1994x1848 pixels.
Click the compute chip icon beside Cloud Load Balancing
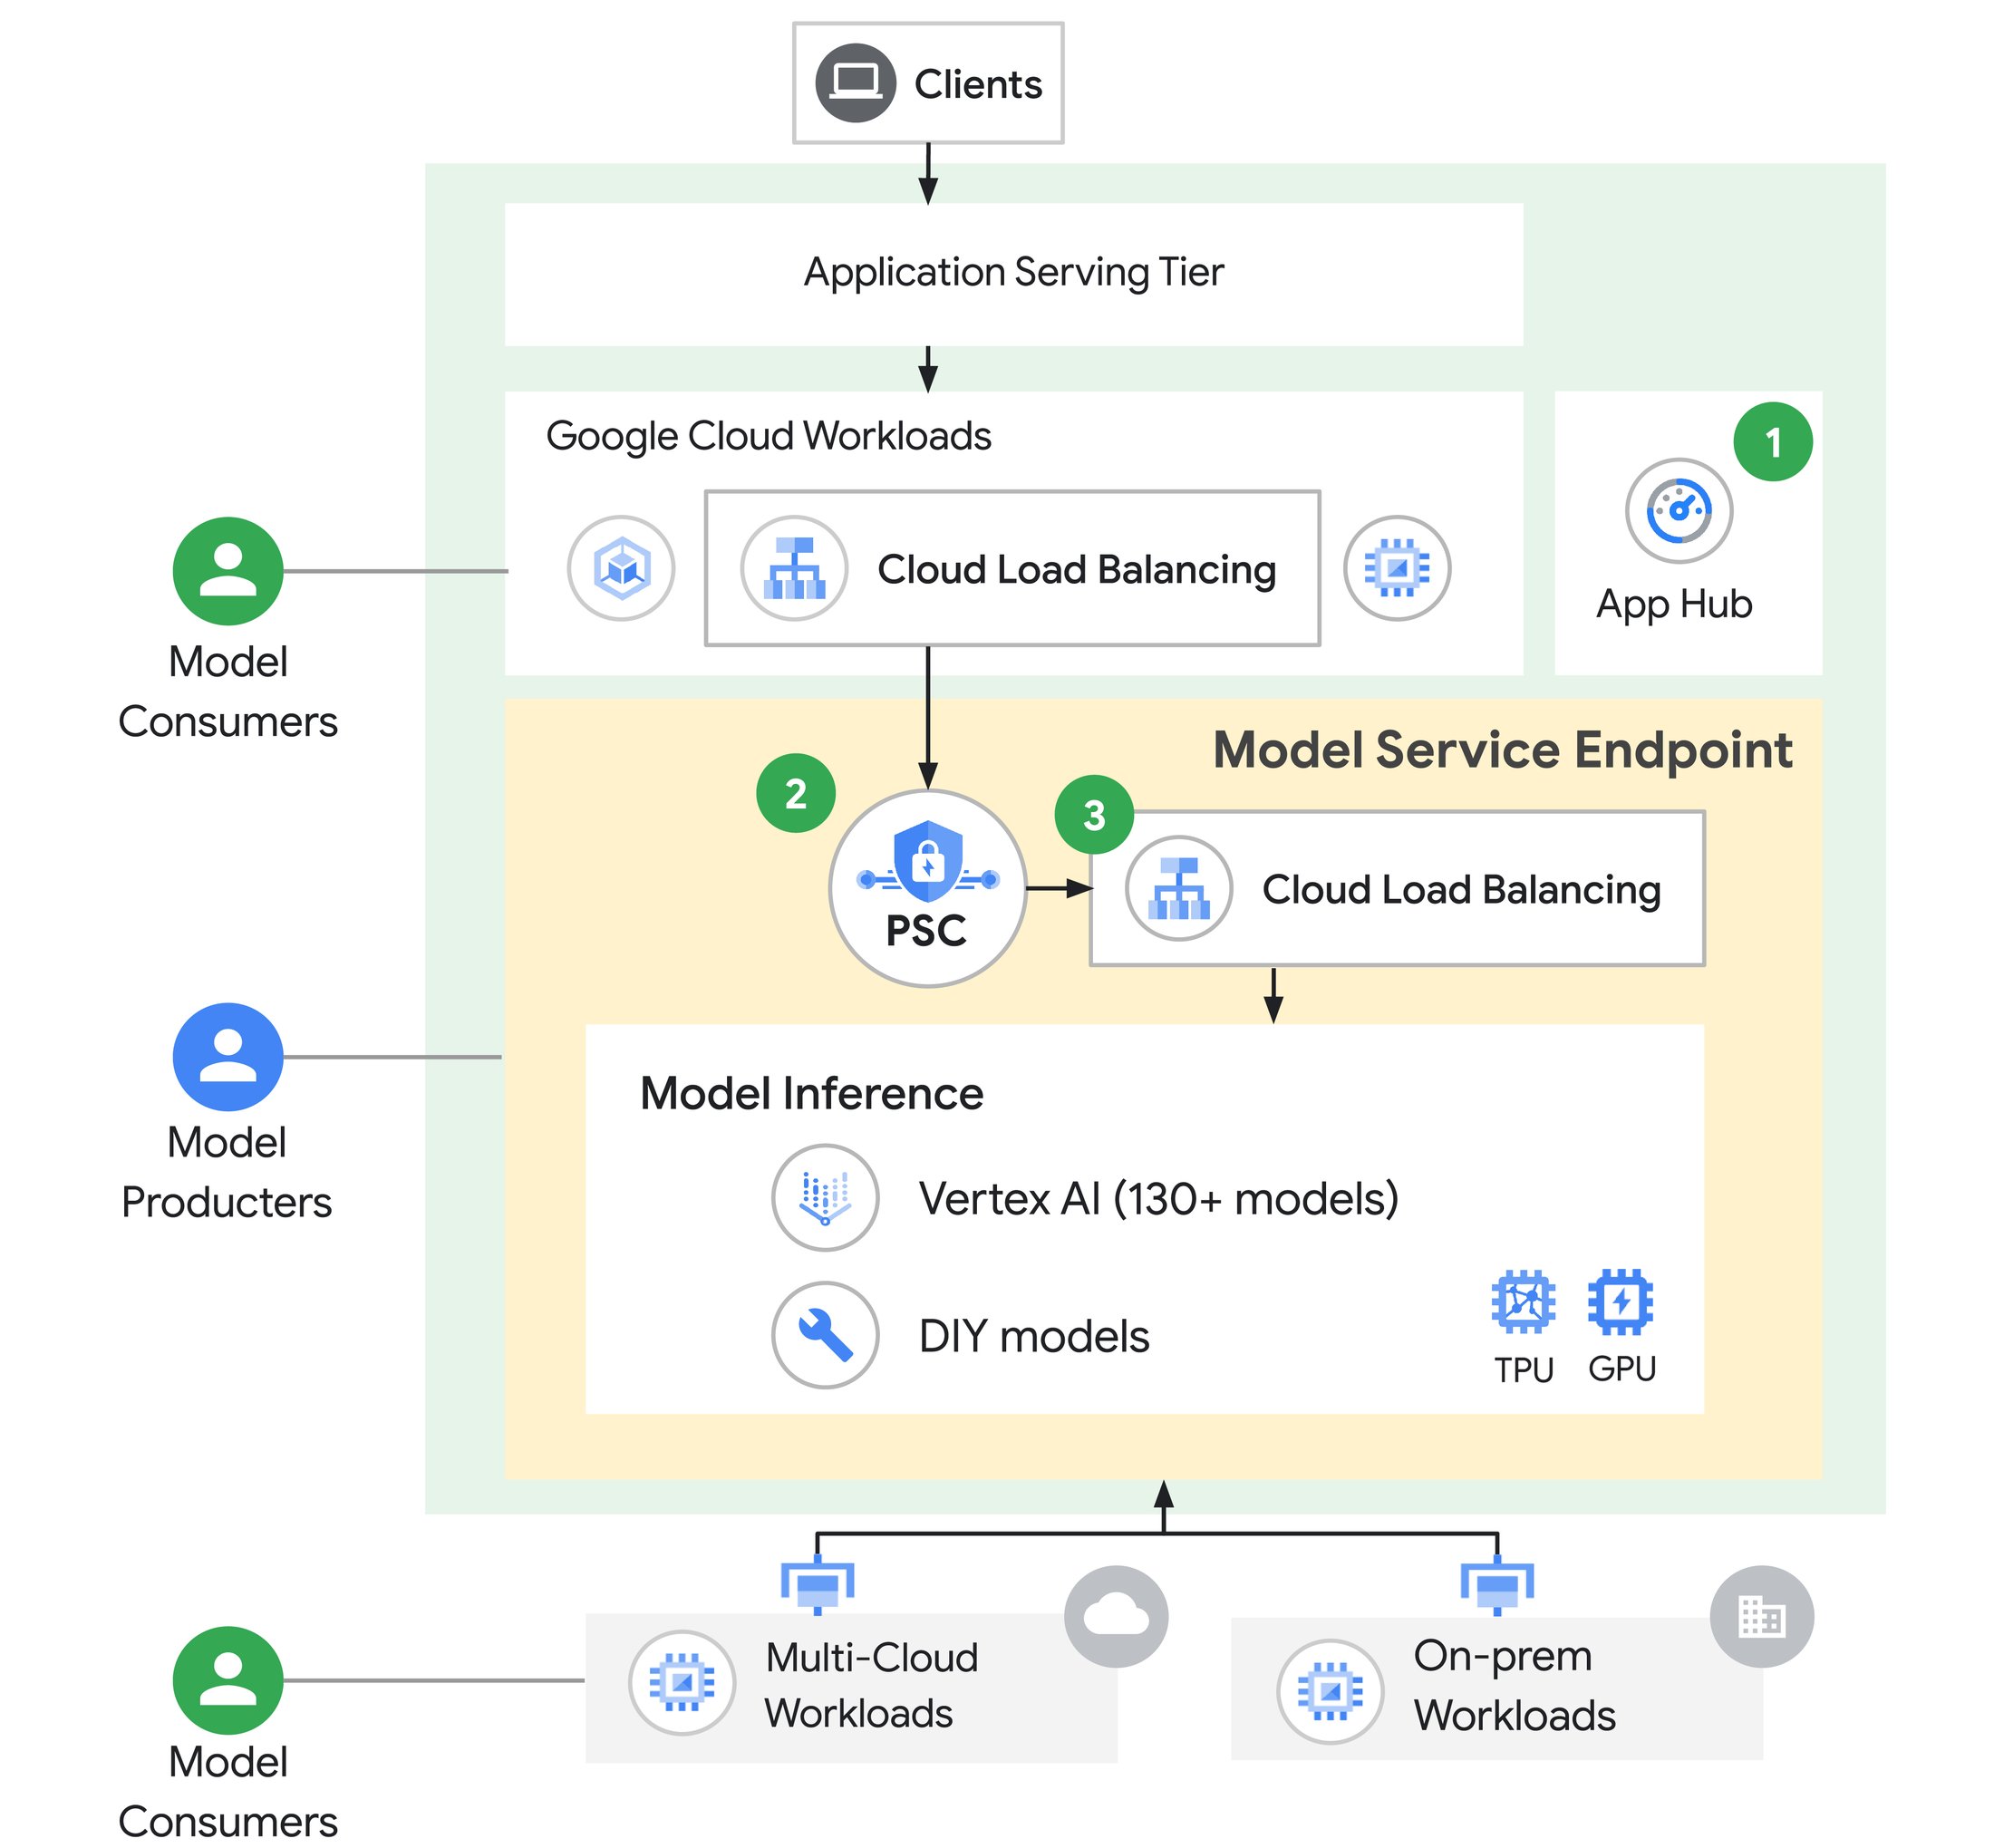point(1396,568)
